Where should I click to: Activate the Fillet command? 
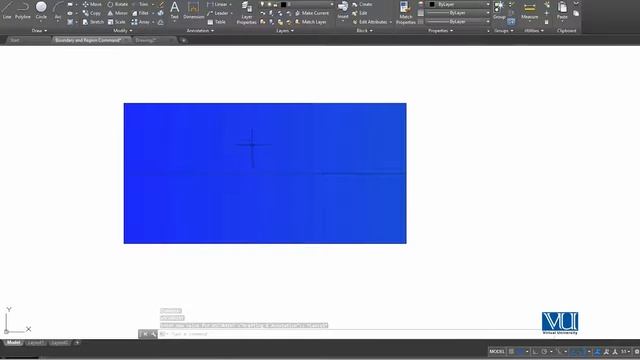click(140, 13)
